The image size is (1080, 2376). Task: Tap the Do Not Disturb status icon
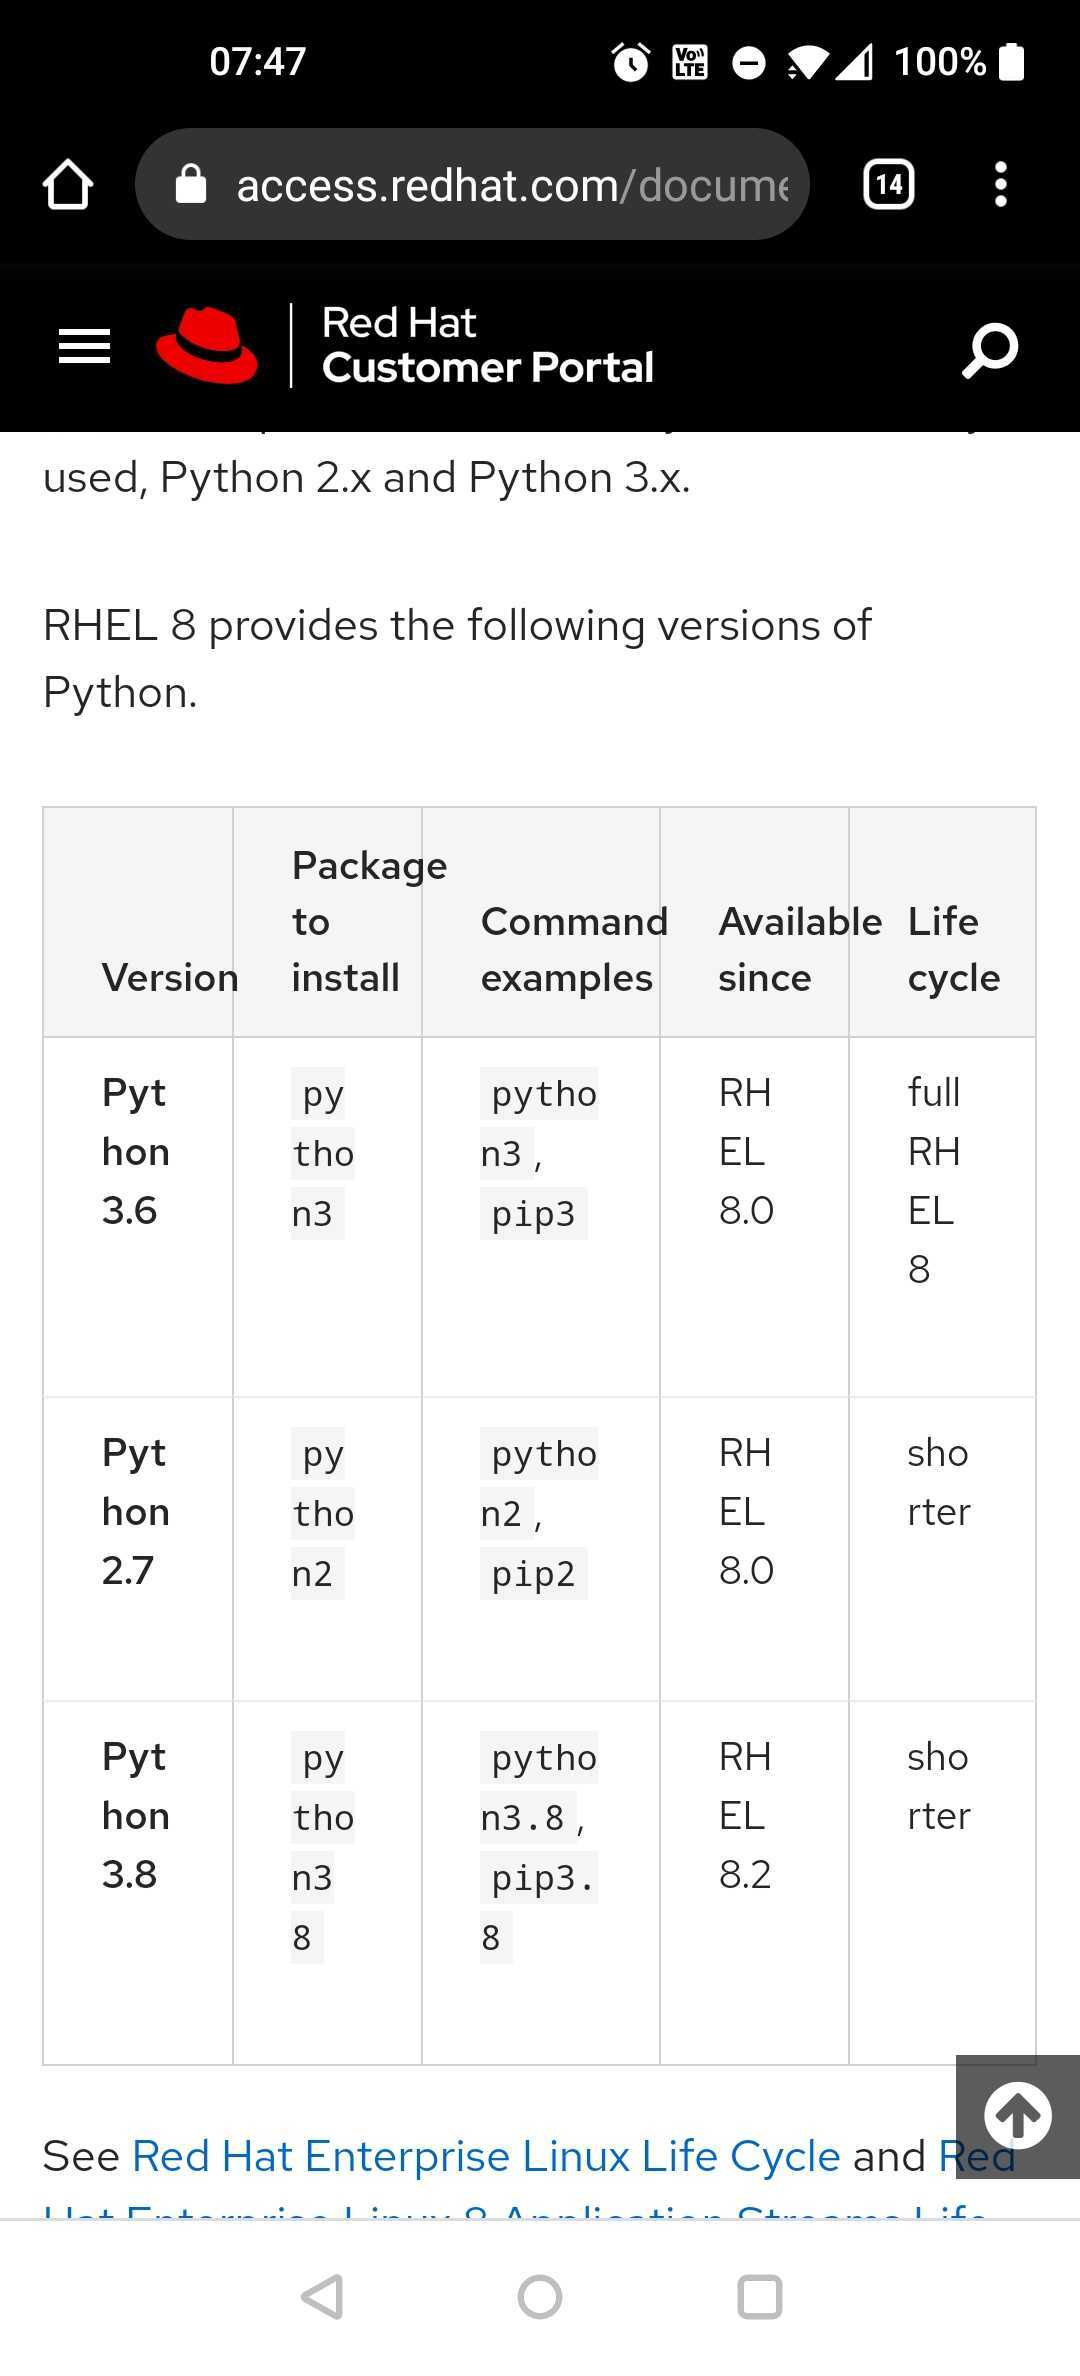point(748,62)
